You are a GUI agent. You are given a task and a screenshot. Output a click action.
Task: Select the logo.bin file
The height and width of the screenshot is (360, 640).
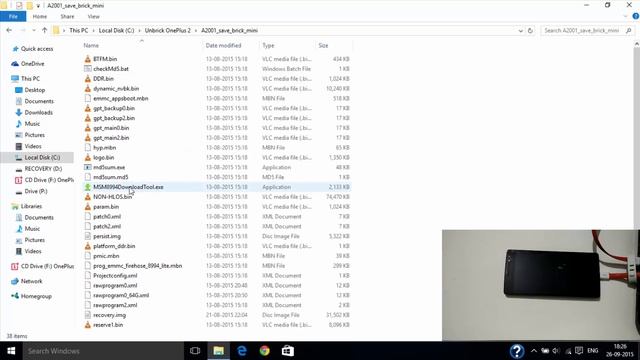click(x=104, y=158)
